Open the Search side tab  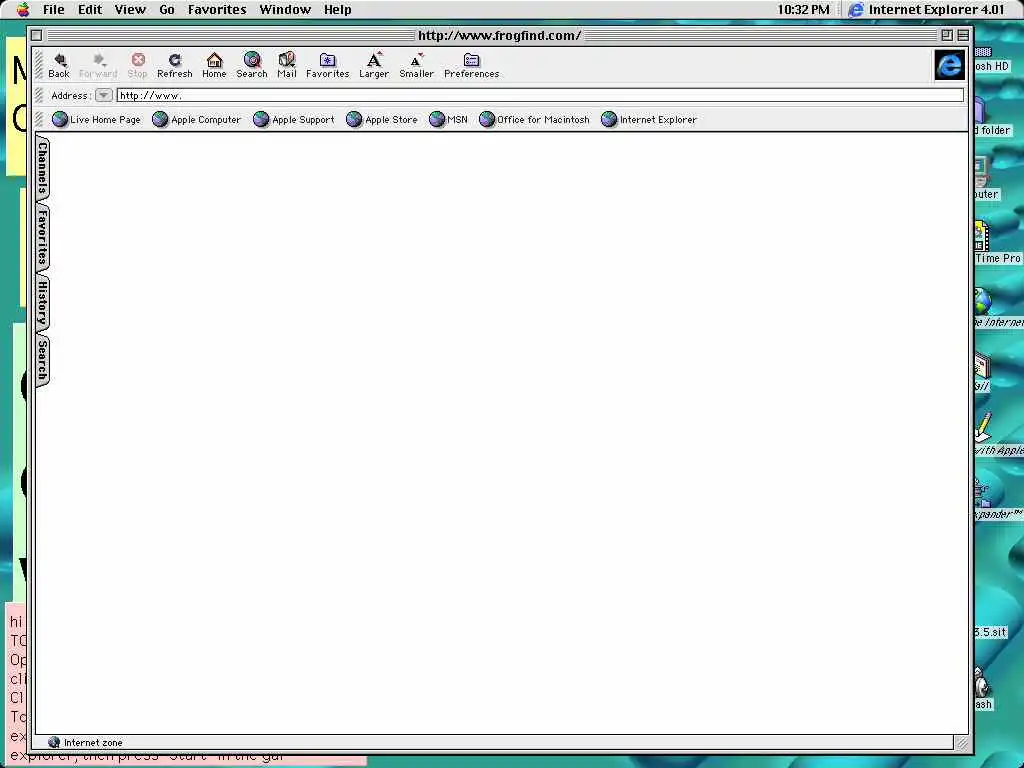(42, 360)
